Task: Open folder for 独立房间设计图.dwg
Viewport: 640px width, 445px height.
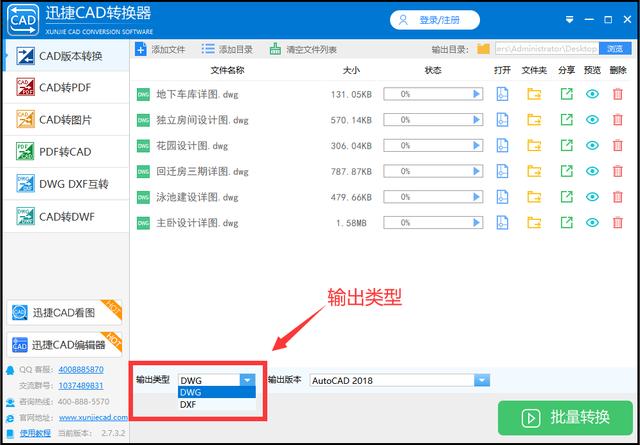Action: [534, 120]
